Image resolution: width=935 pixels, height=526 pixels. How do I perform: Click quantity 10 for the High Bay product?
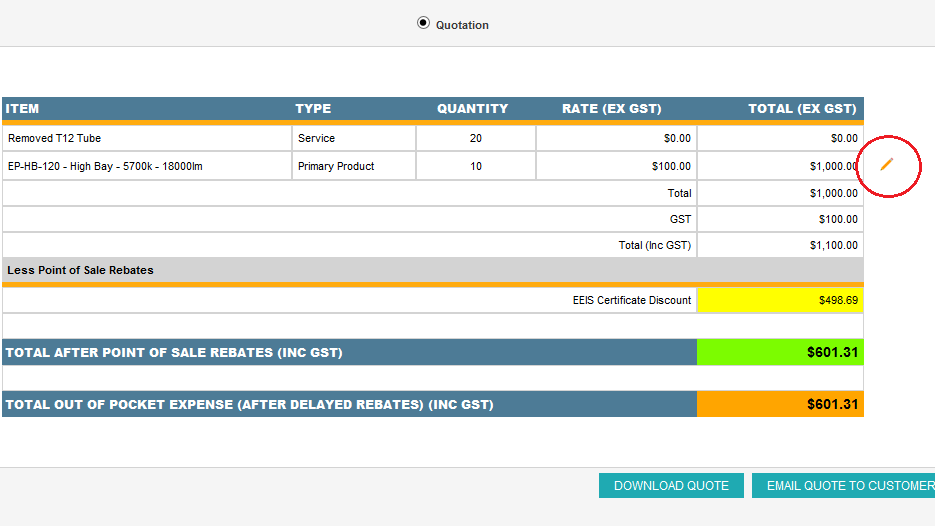[x=476, y=166]
